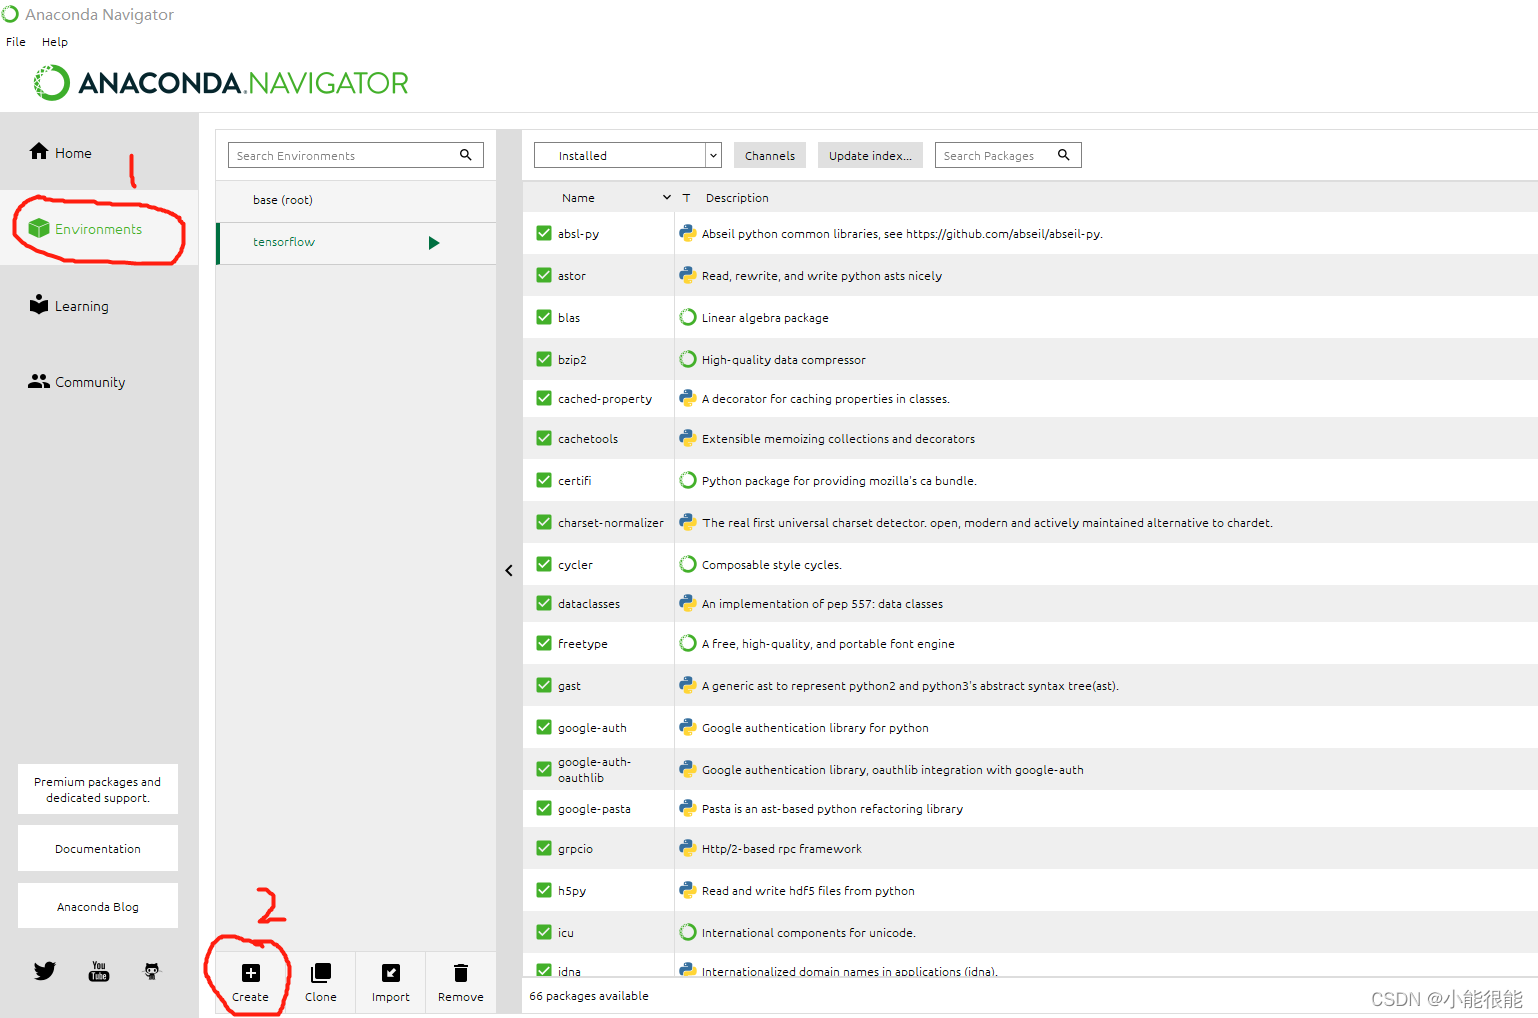Click the Python icon for dataclasses
This screenshot has height=1018, width=1538.
coord(688,603)
